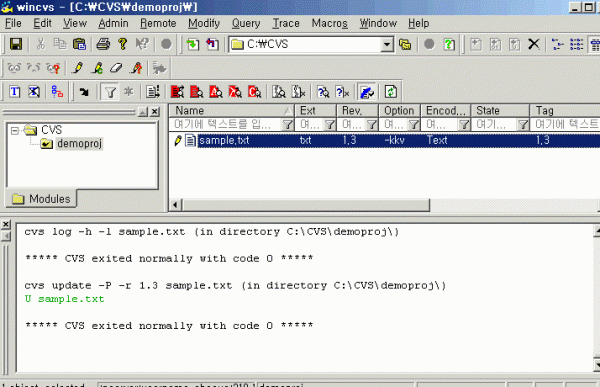Select the sample.txt file row

coord(384,140)
